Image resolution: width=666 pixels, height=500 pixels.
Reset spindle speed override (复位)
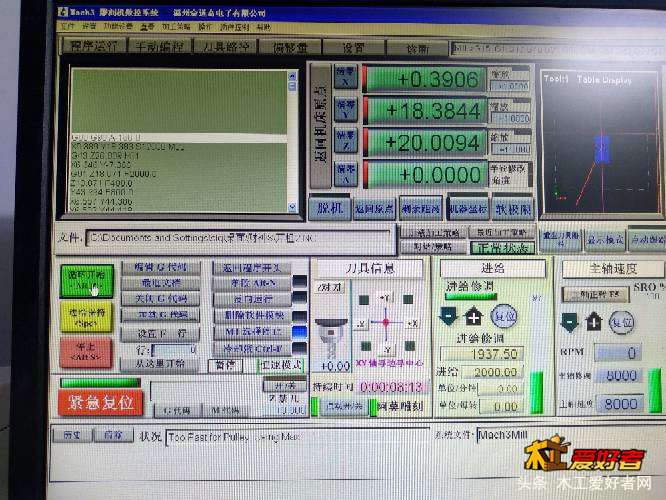[x=622, y=322]
